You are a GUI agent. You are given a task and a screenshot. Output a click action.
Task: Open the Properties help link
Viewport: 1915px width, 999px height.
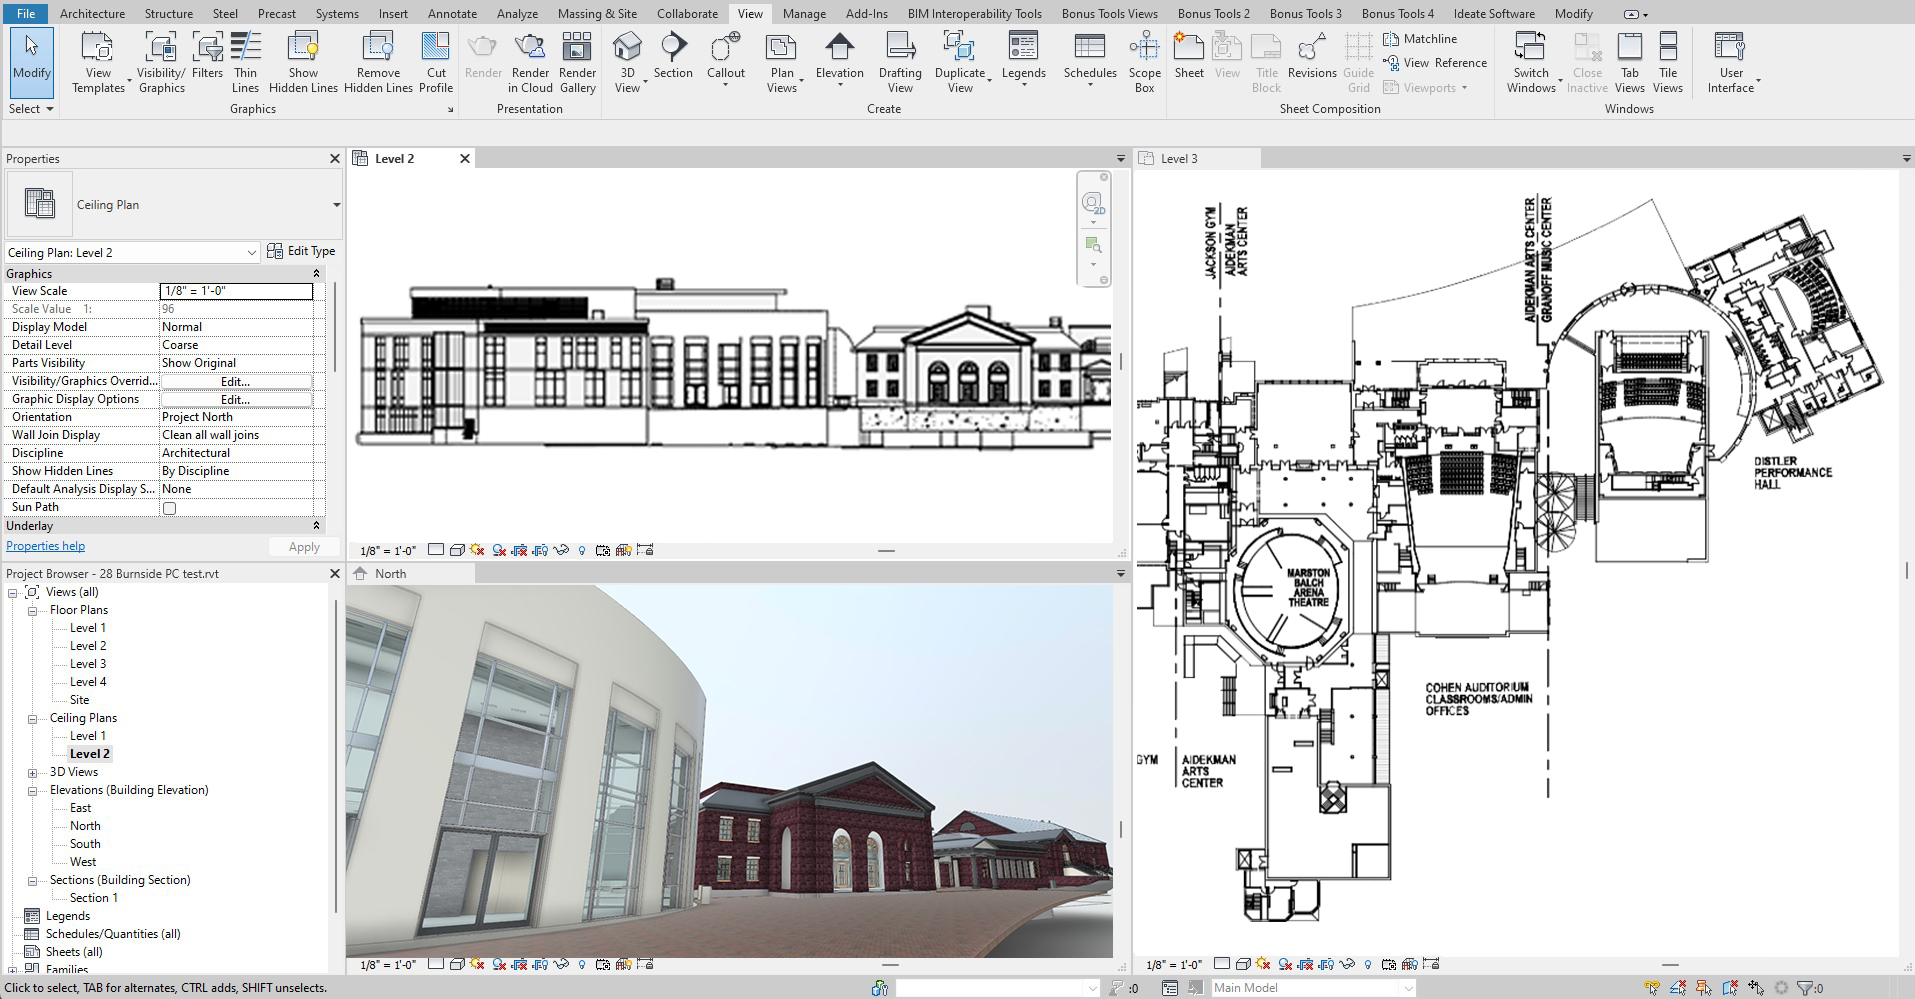[x=46, y=546]
